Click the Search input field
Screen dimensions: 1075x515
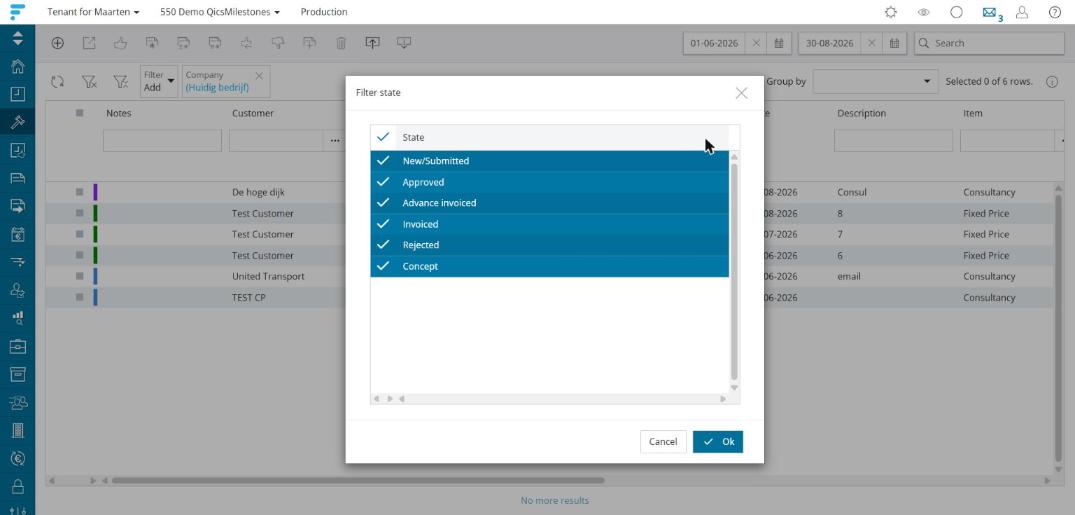989,43
